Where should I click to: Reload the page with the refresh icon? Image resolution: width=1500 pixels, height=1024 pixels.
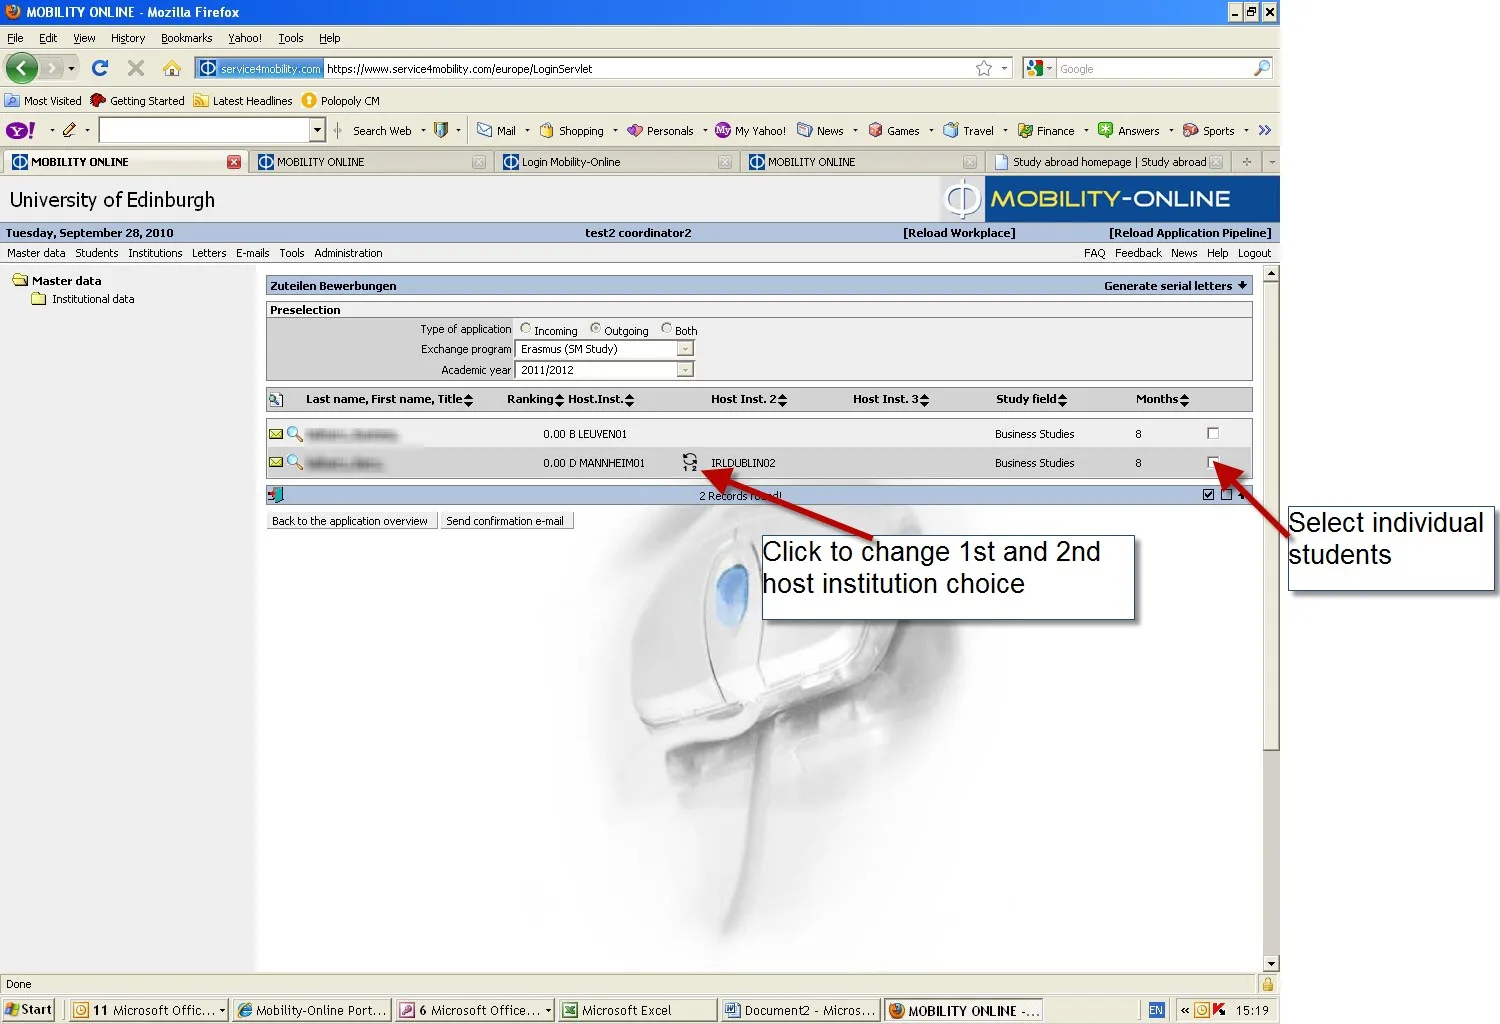pos(100,68)
